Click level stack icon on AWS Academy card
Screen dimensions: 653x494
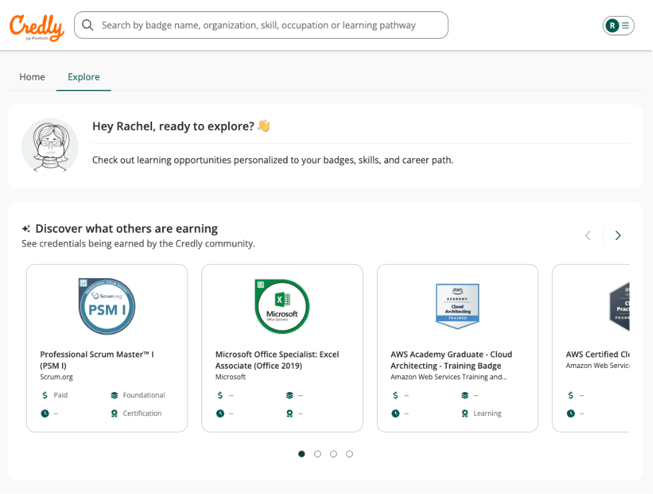pos(465,395)
